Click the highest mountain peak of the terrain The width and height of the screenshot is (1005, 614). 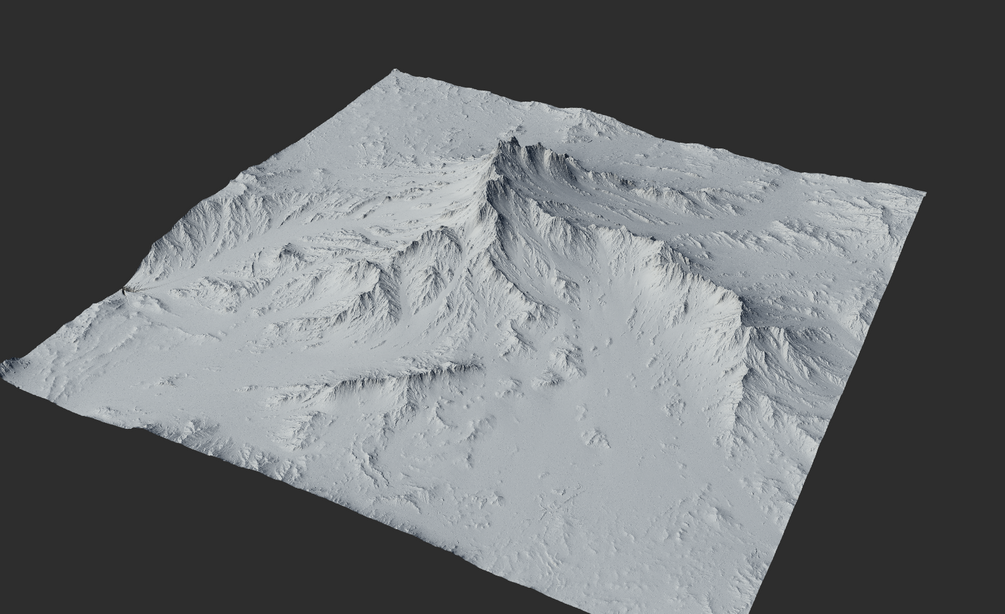click(513, 142)
